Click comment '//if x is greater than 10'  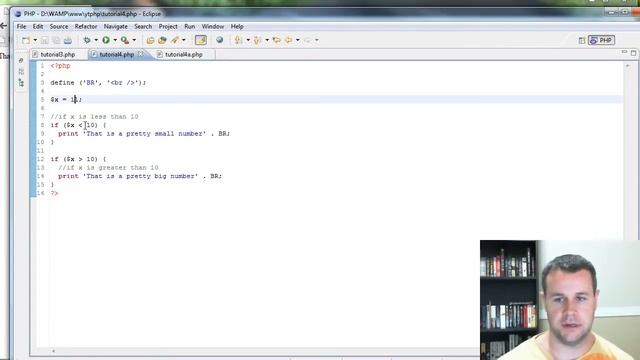pyautogui.click(x=108, y=168)
